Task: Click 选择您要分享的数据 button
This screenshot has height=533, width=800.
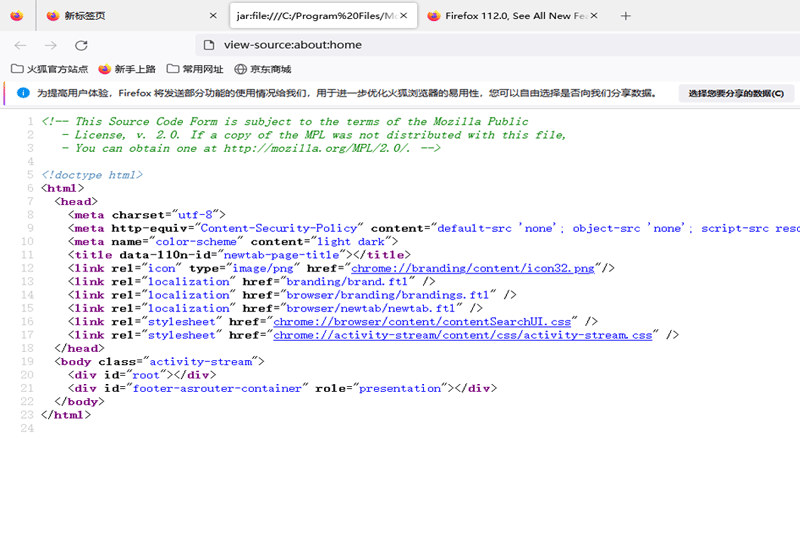Action: point(737,93)
